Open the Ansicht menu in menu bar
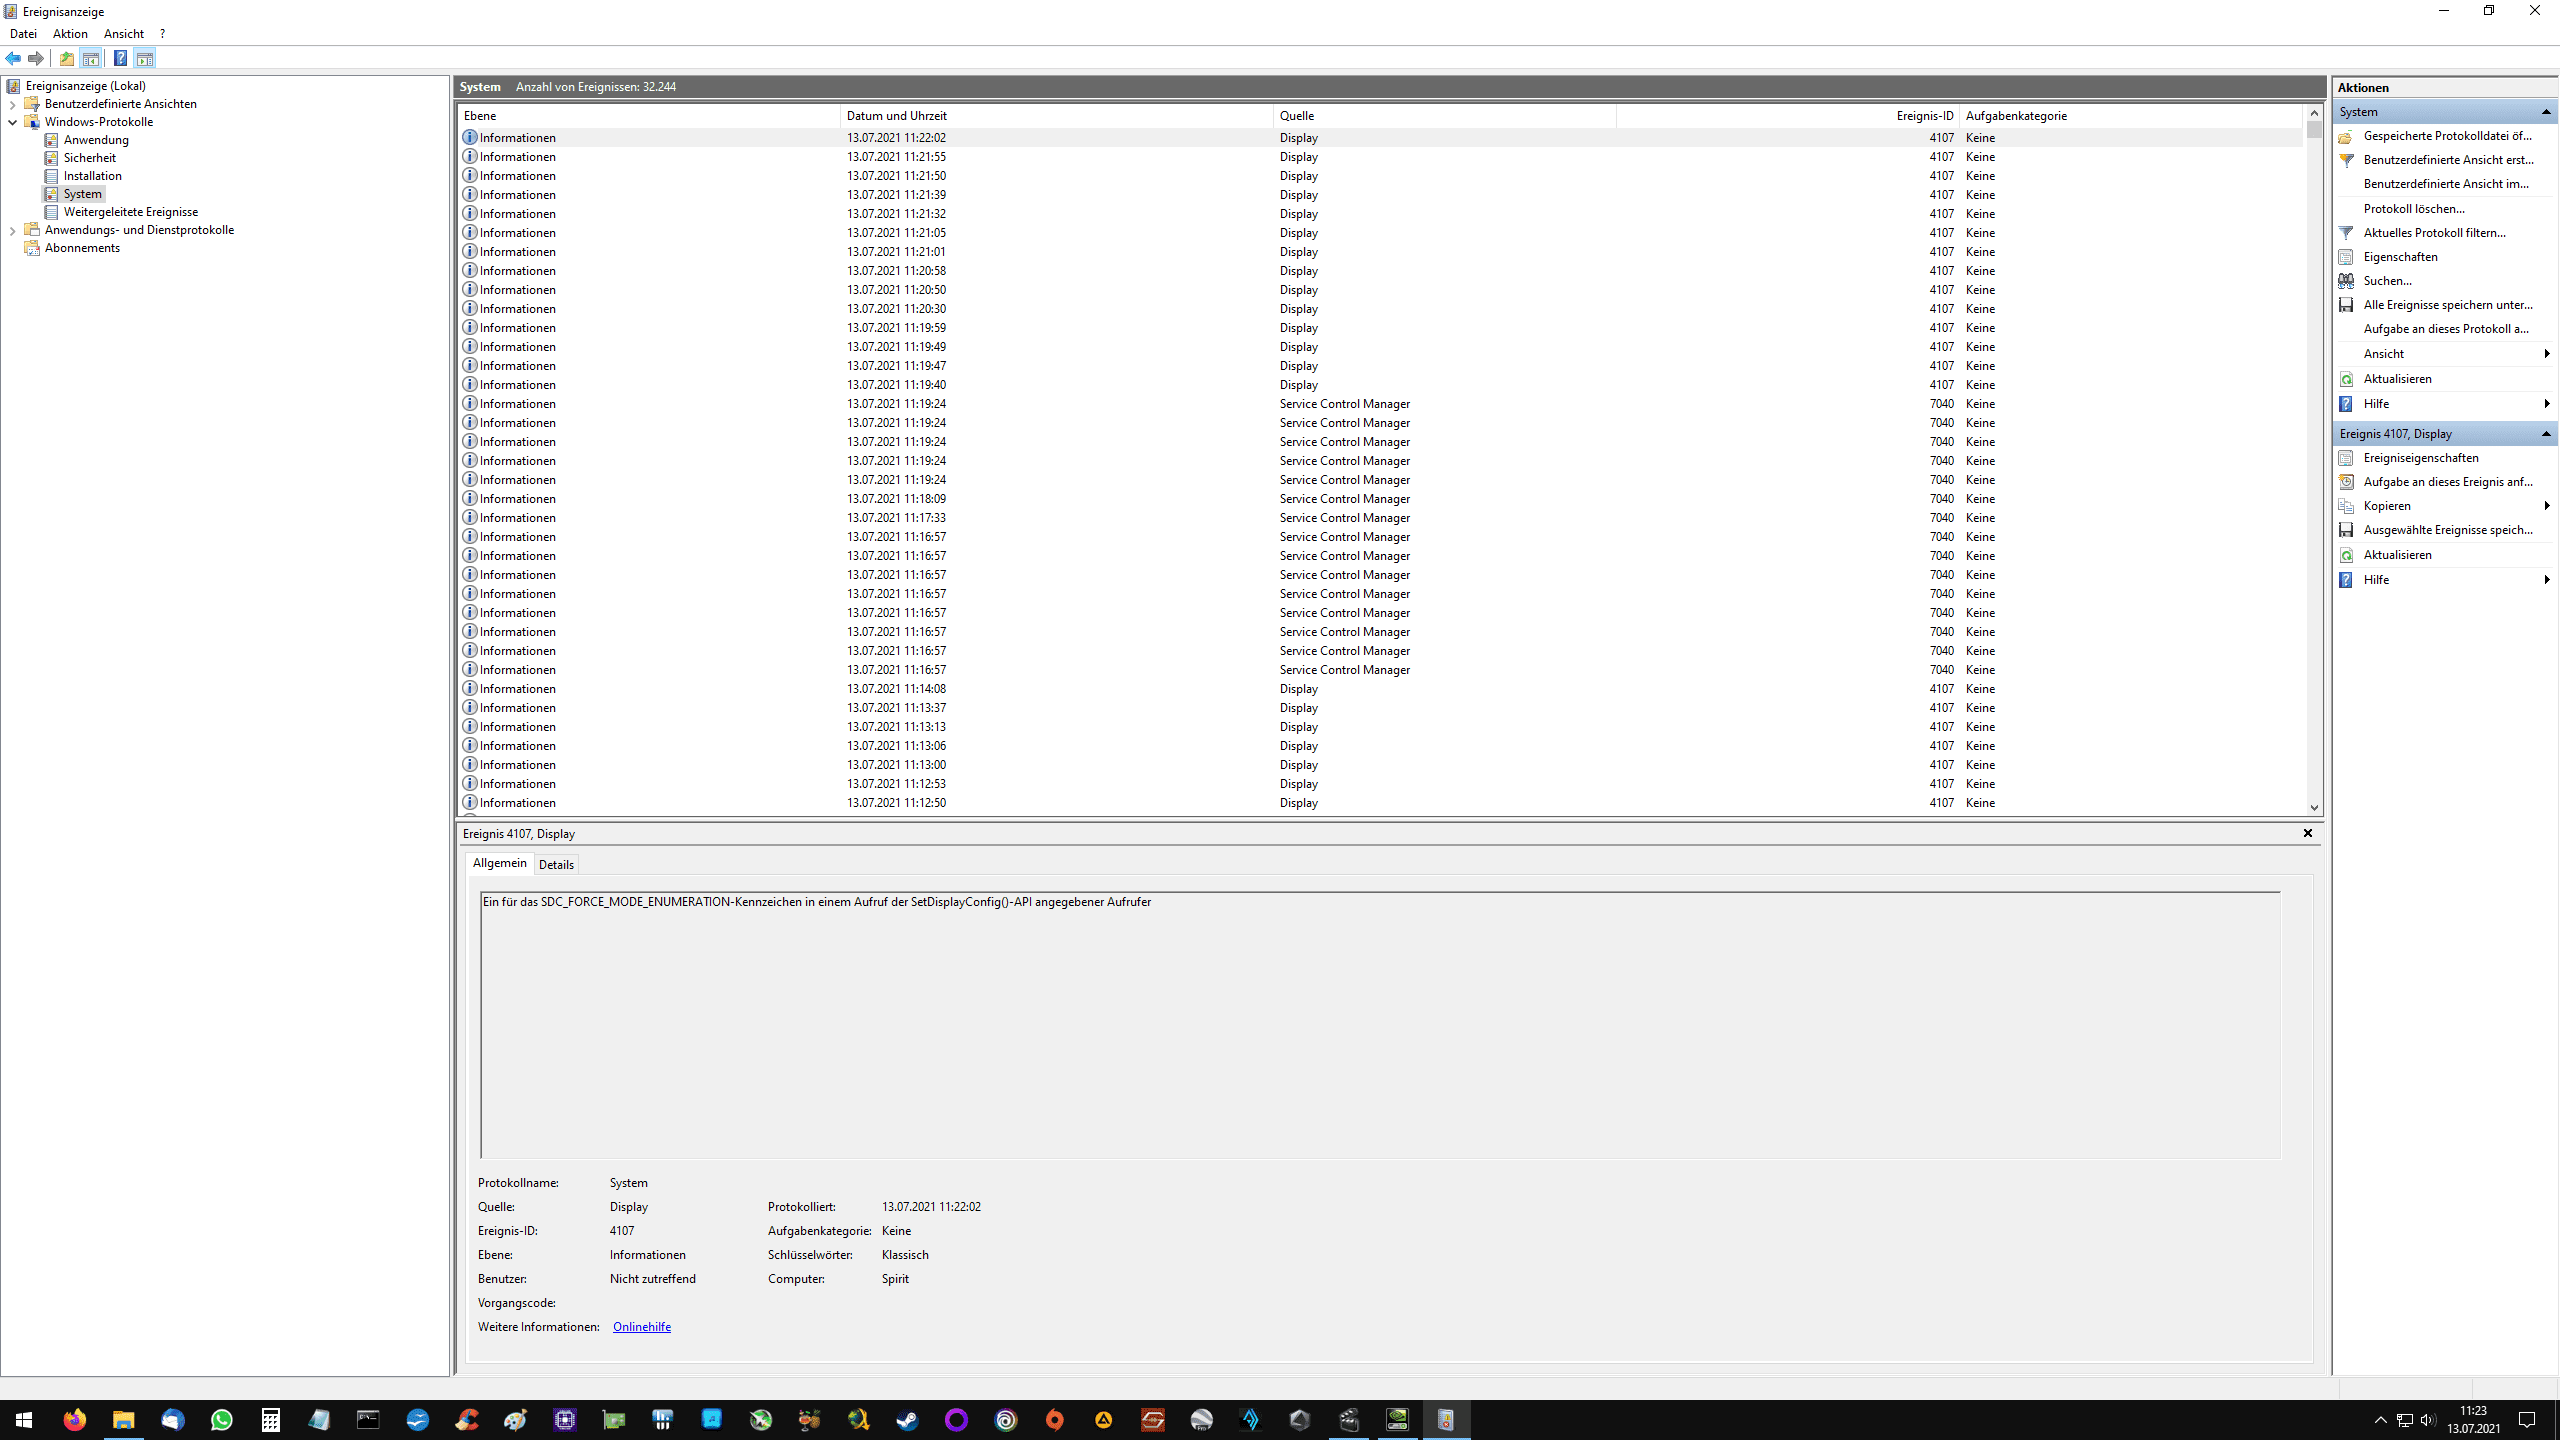The height and width of the screenshot is (1440, 2560). pyautogui.click(x=124, y=34)
